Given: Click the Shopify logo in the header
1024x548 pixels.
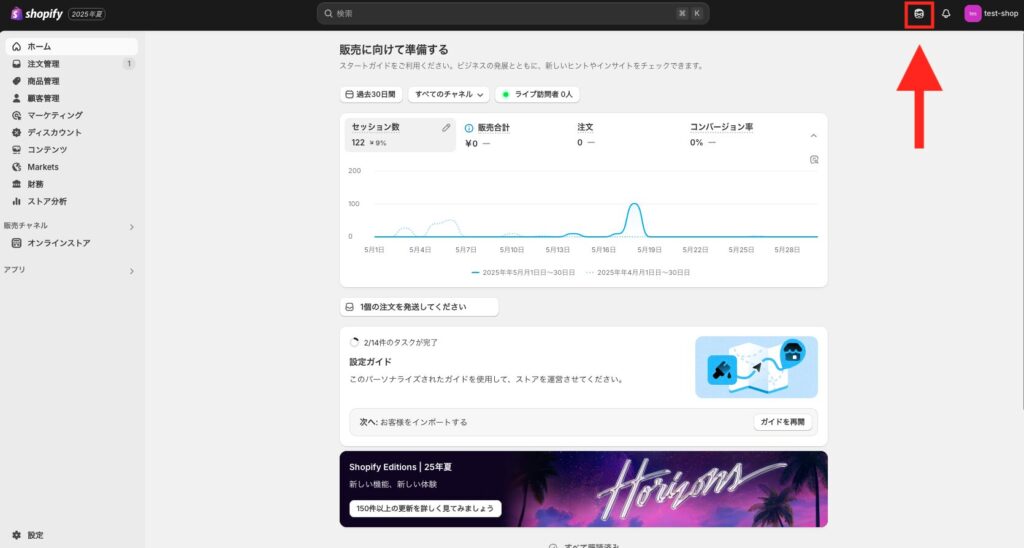Looking at the screenshot, I should coord(37,14).
